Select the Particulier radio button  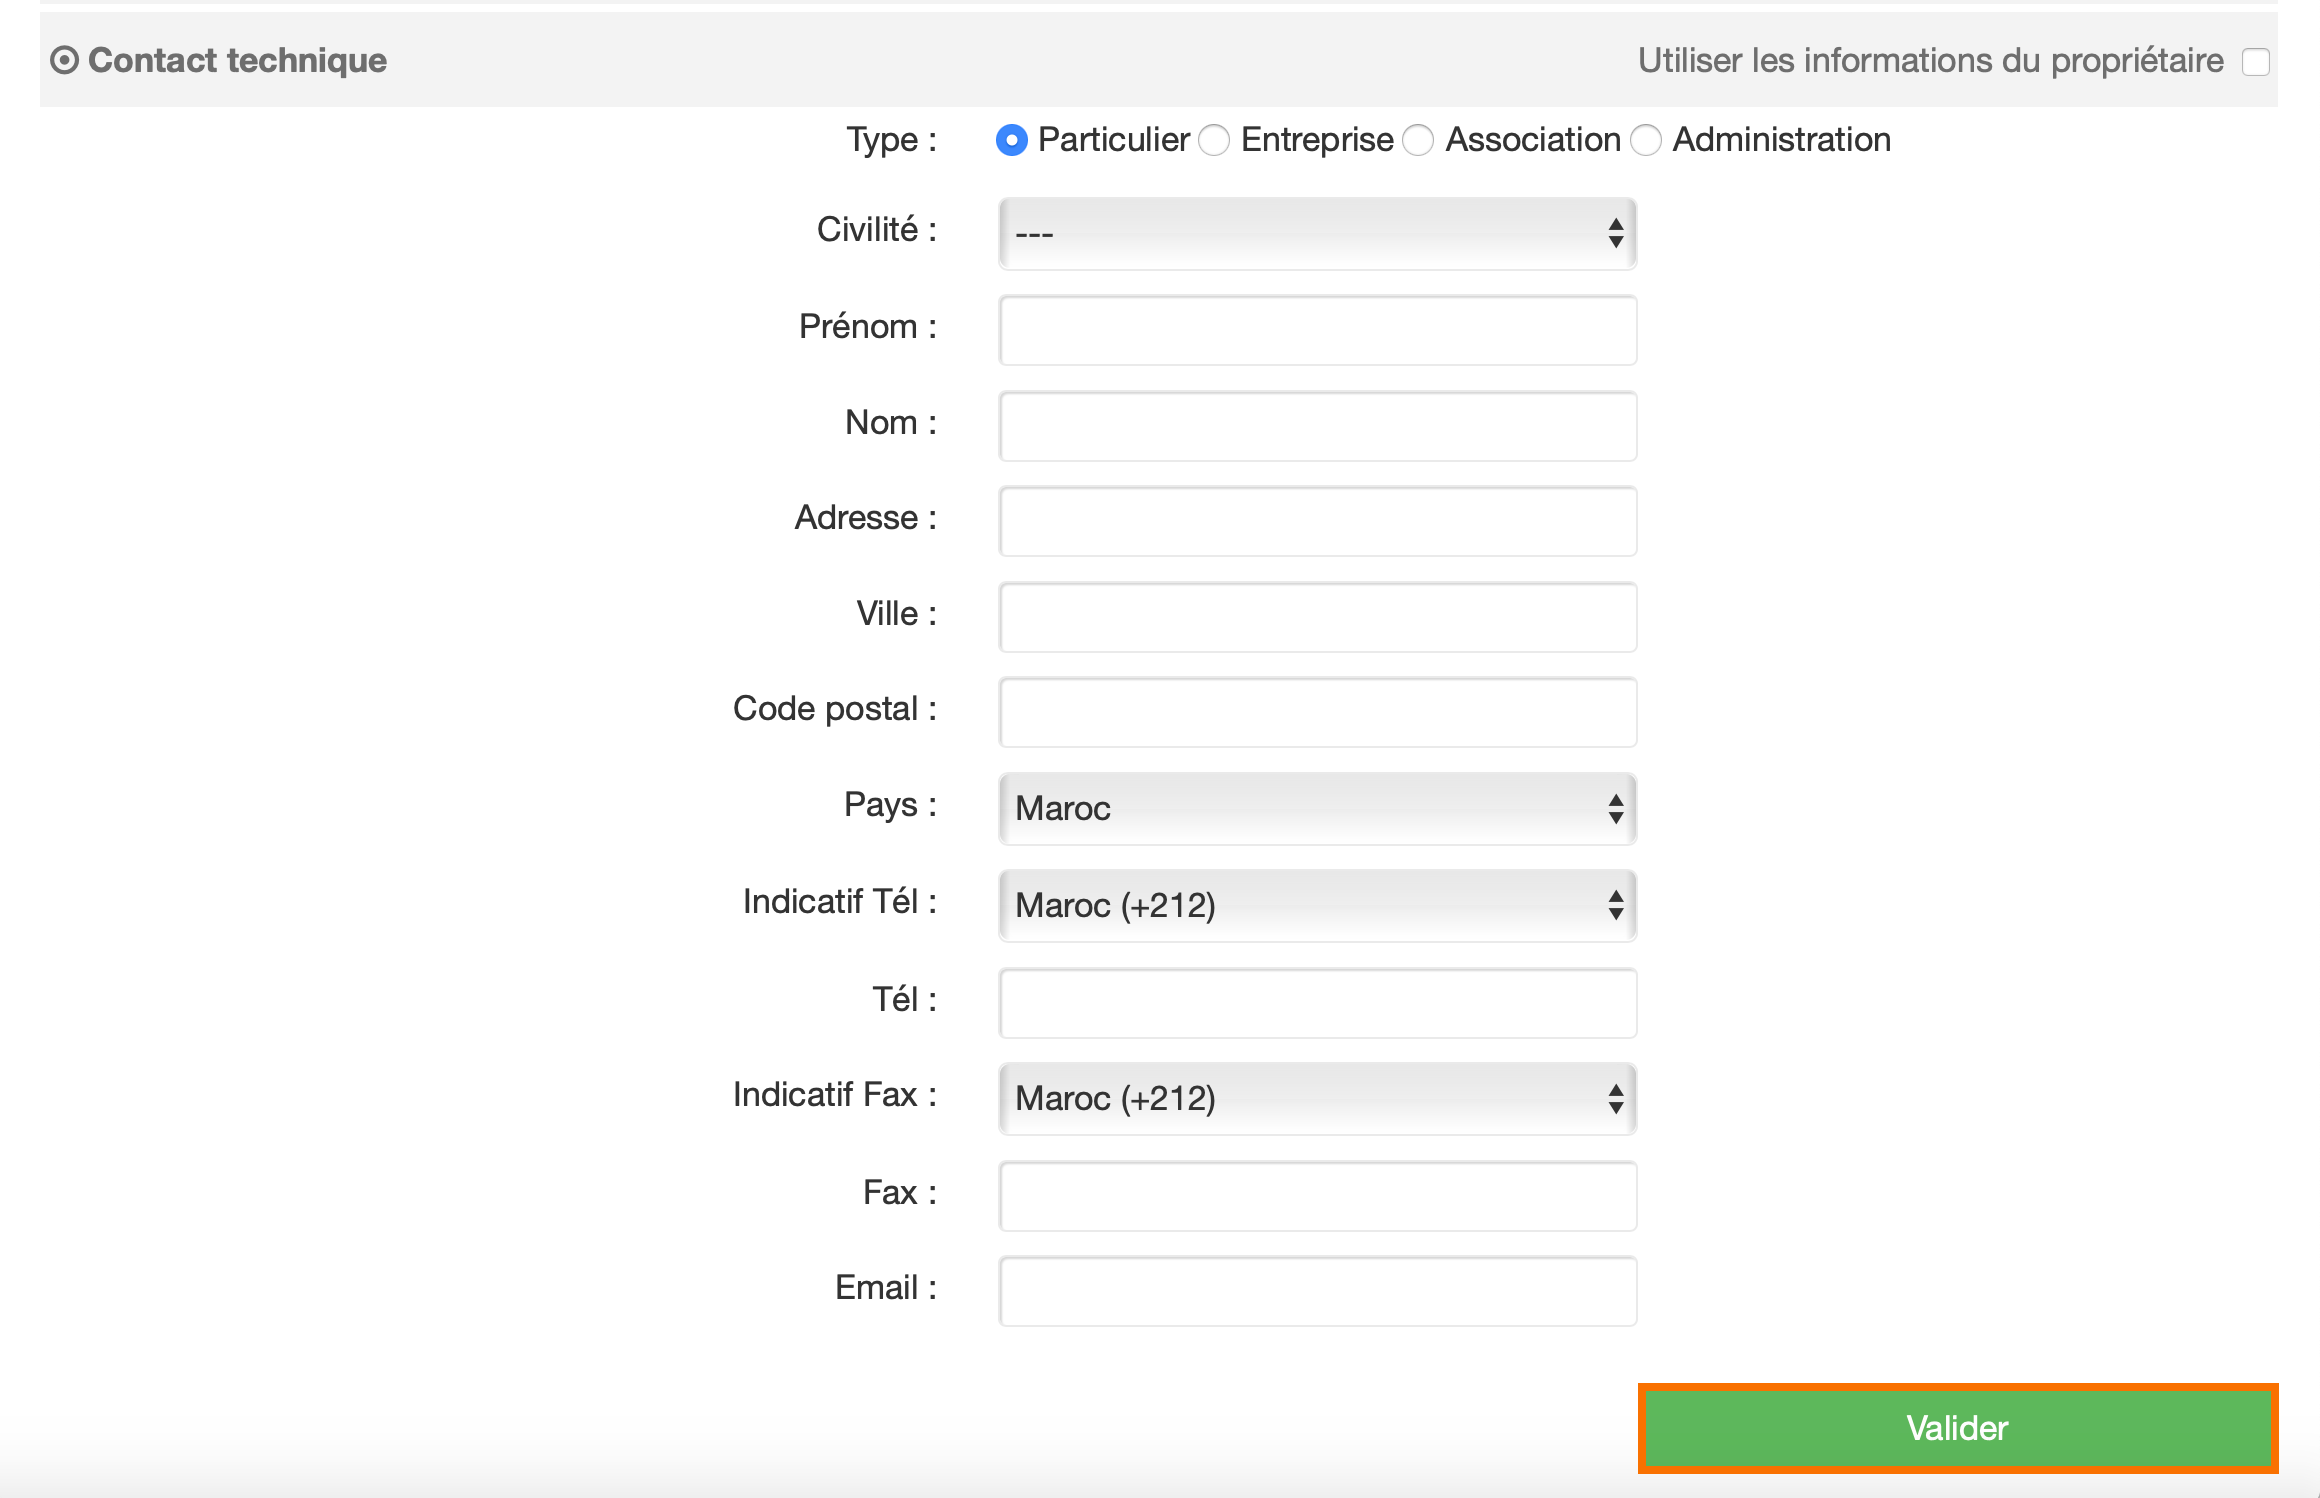tap(1011, 140)
